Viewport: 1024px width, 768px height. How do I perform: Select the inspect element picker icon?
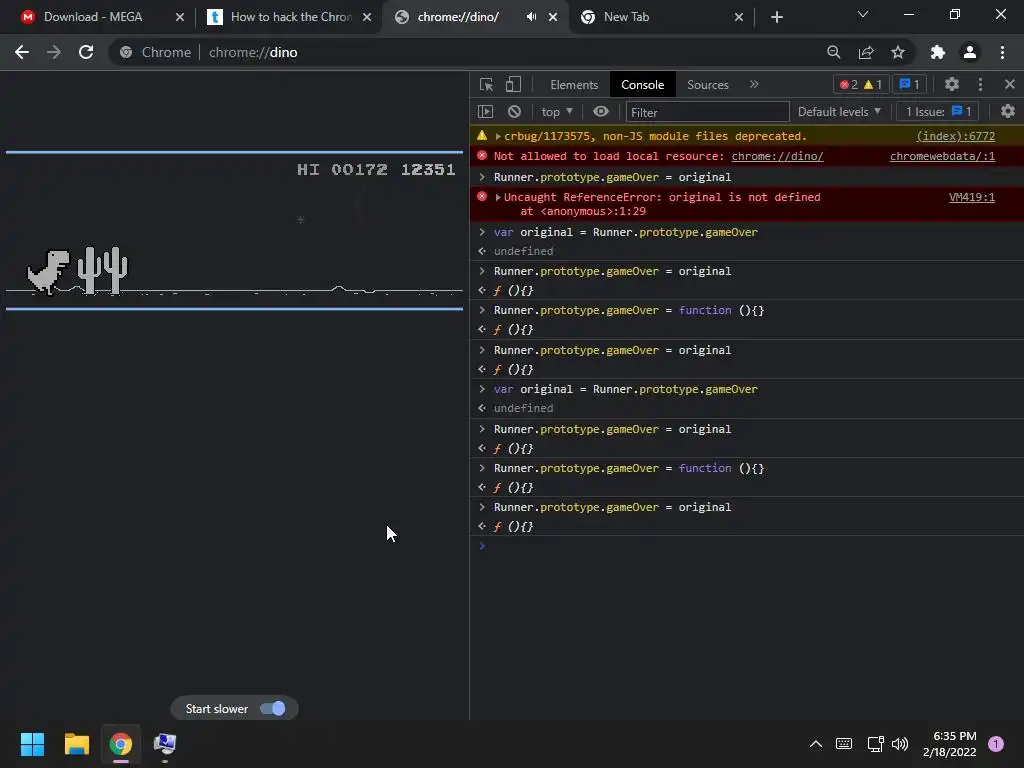pyautogui.click(x=486, y=84)
